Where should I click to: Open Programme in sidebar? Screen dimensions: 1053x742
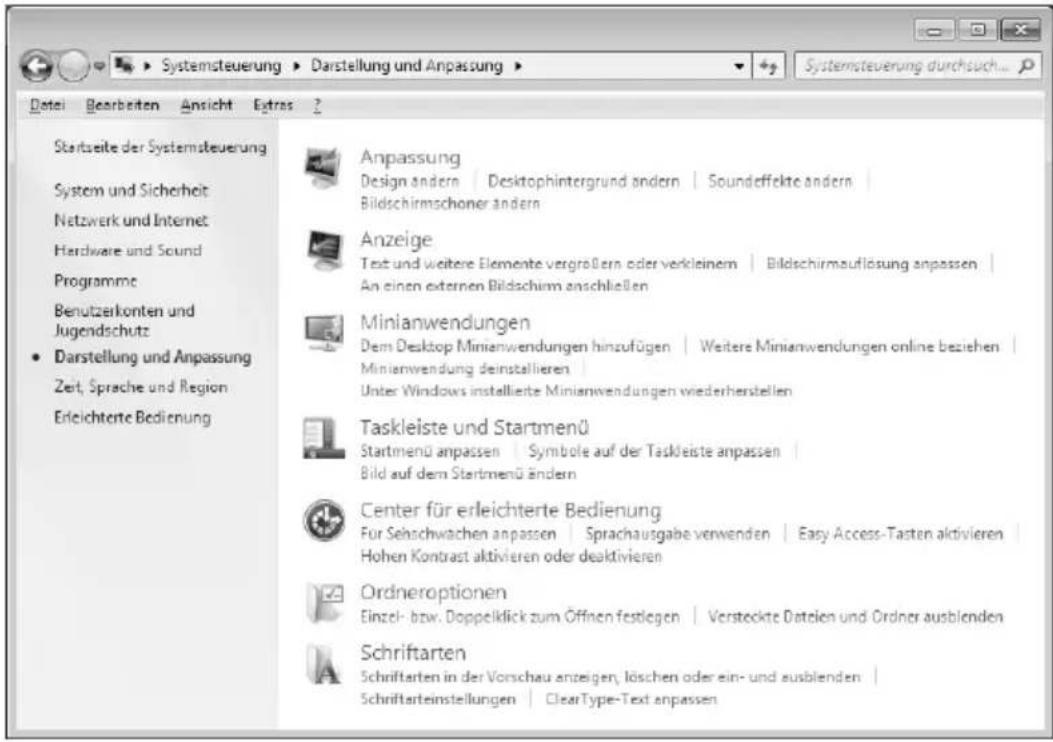(x=95, y=281)
